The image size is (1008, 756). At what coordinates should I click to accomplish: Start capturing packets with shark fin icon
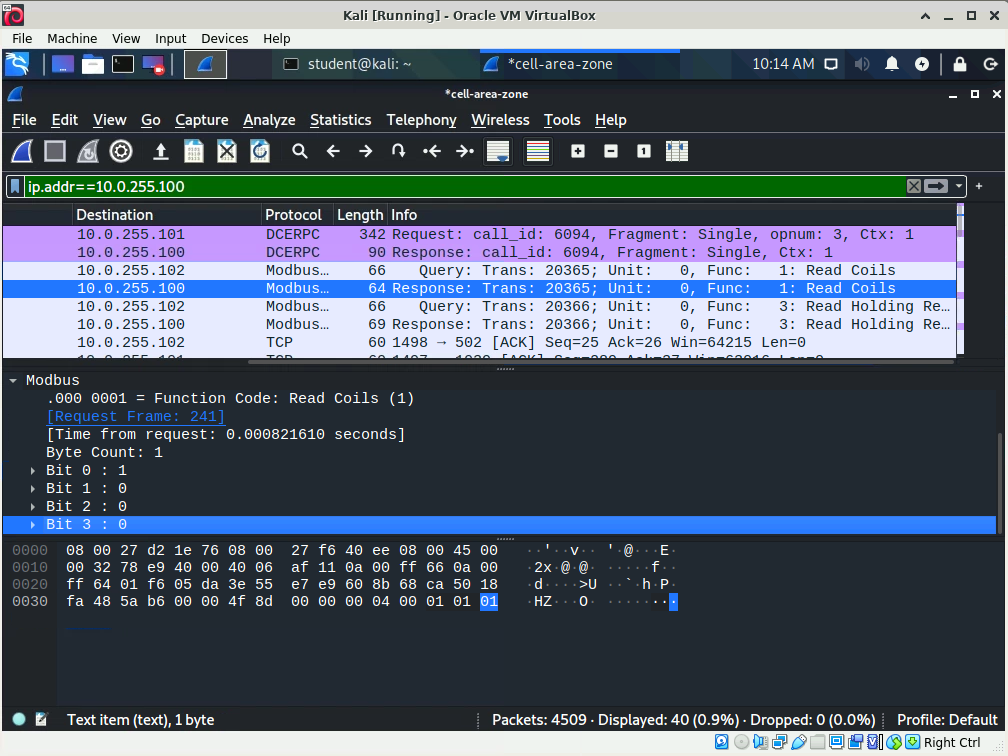[22, 152]
